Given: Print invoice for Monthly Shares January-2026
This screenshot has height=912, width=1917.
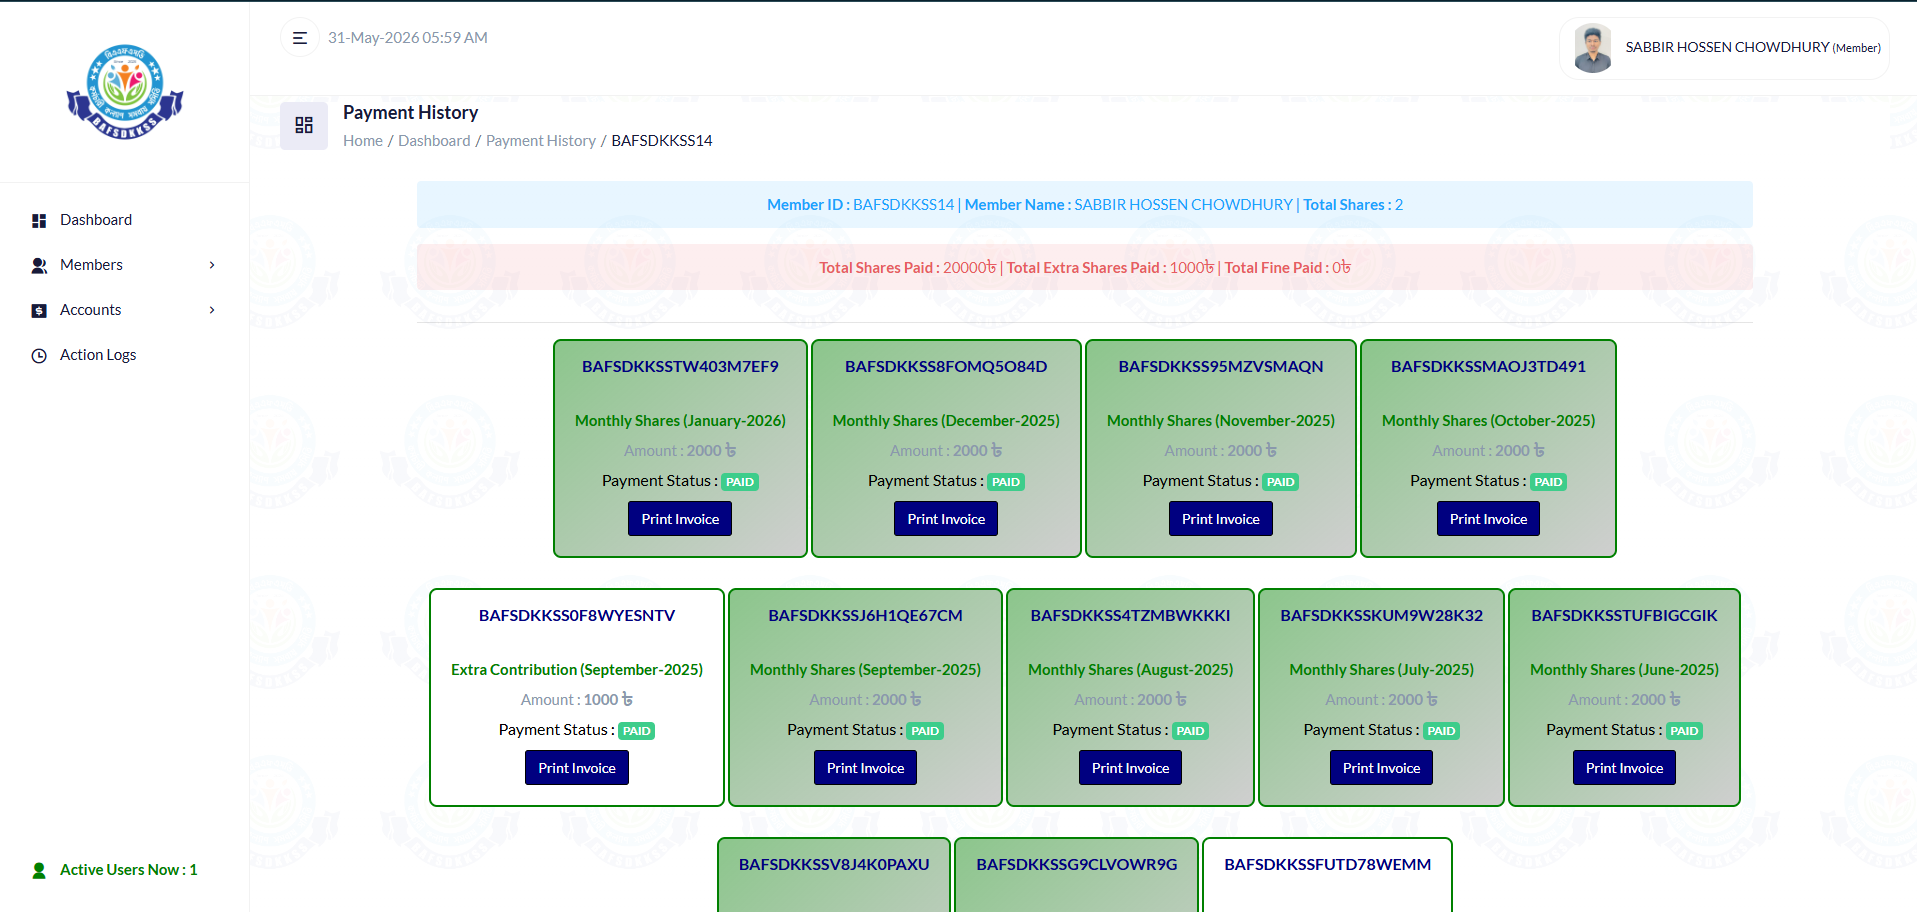Looking at the screenshot, I should tap(680, 519).
